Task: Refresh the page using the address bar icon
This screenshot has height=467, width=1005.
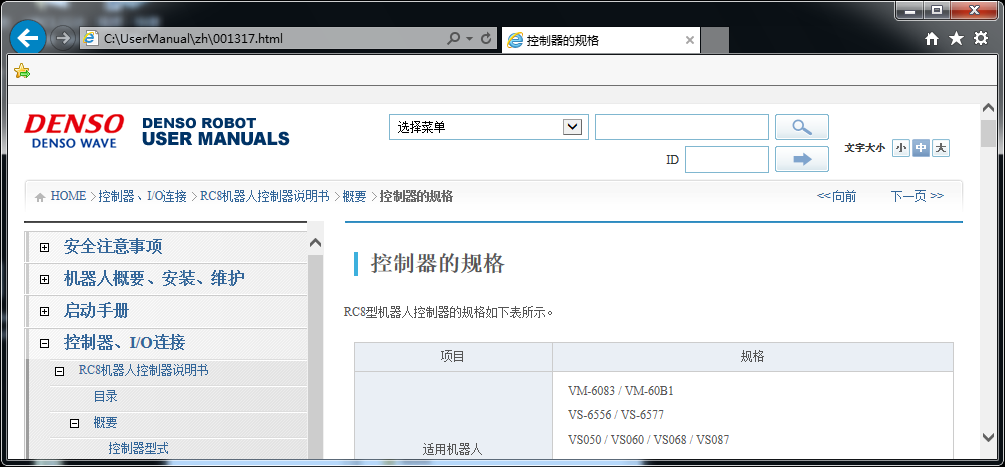Action: pyautogui.click(x=486, y=39)
